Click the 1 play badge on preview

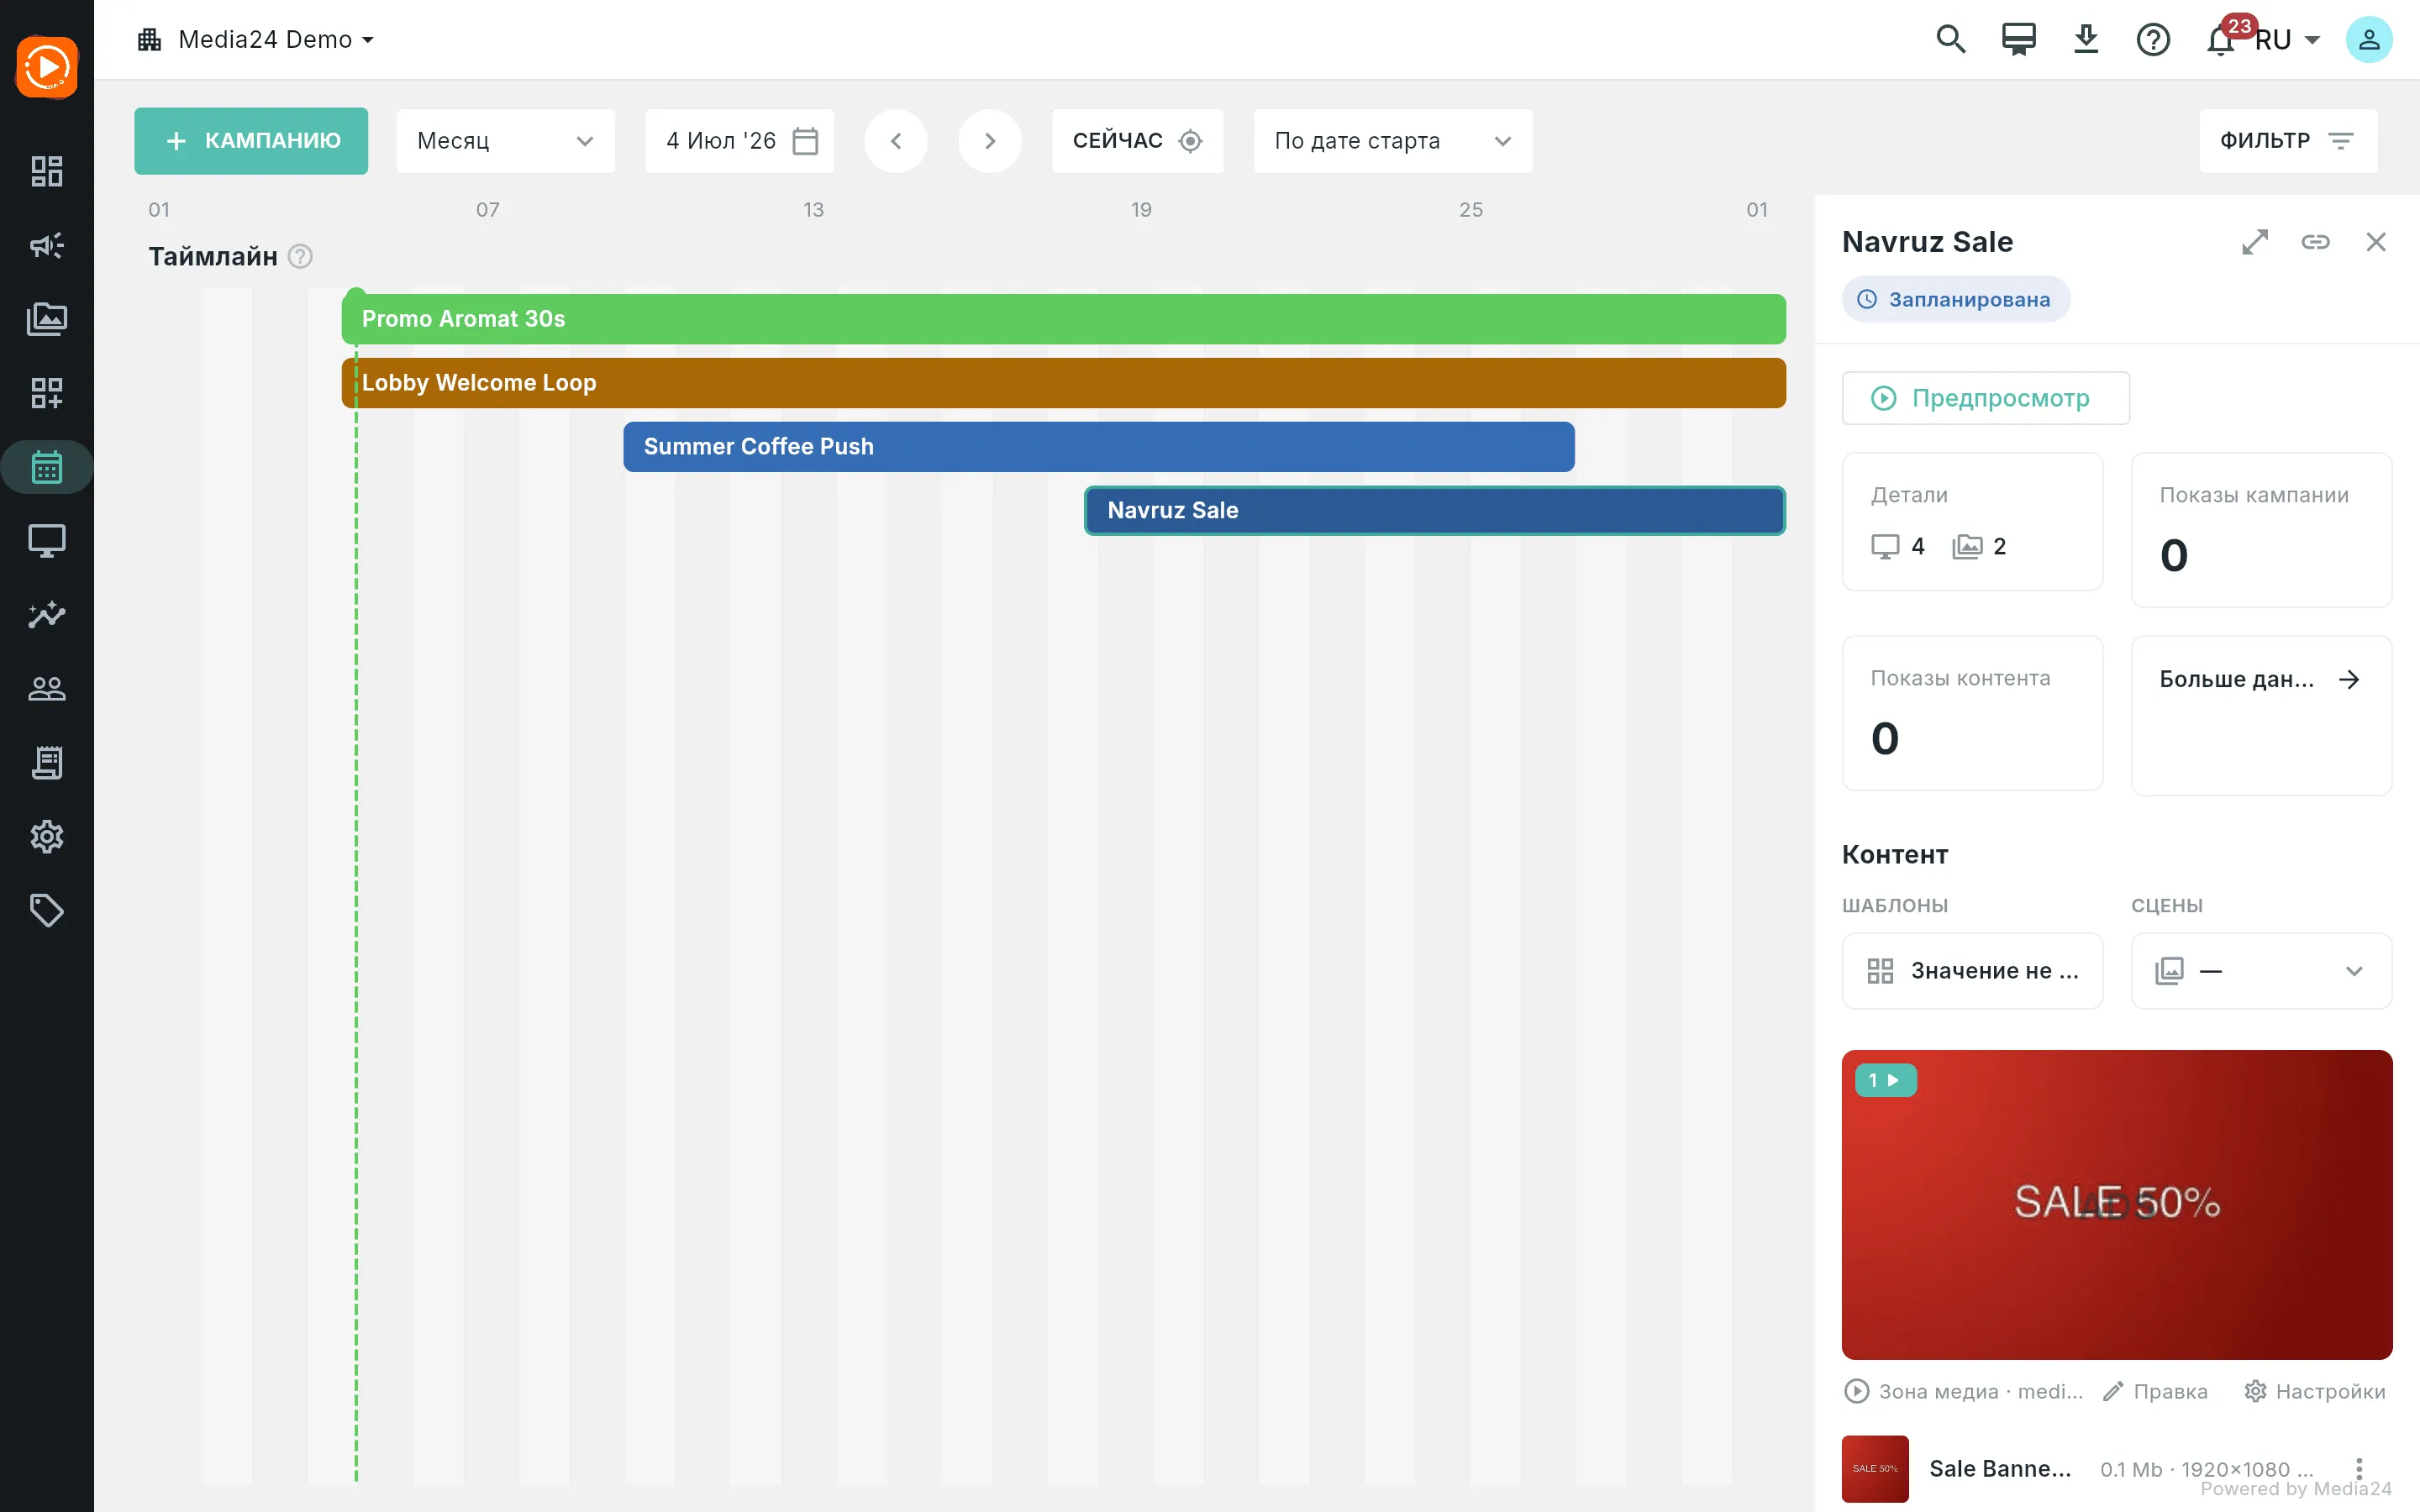1885,1080
